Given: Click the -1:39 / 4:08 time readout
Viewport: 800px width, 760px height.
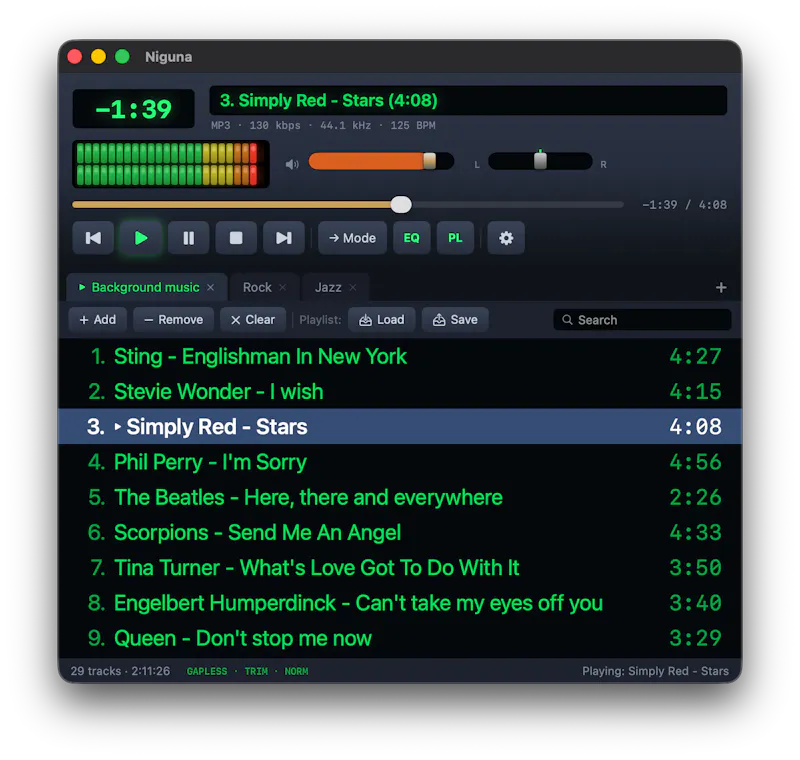Looking at the screenshot, I should pyautogui.click(x=684, y=205).
